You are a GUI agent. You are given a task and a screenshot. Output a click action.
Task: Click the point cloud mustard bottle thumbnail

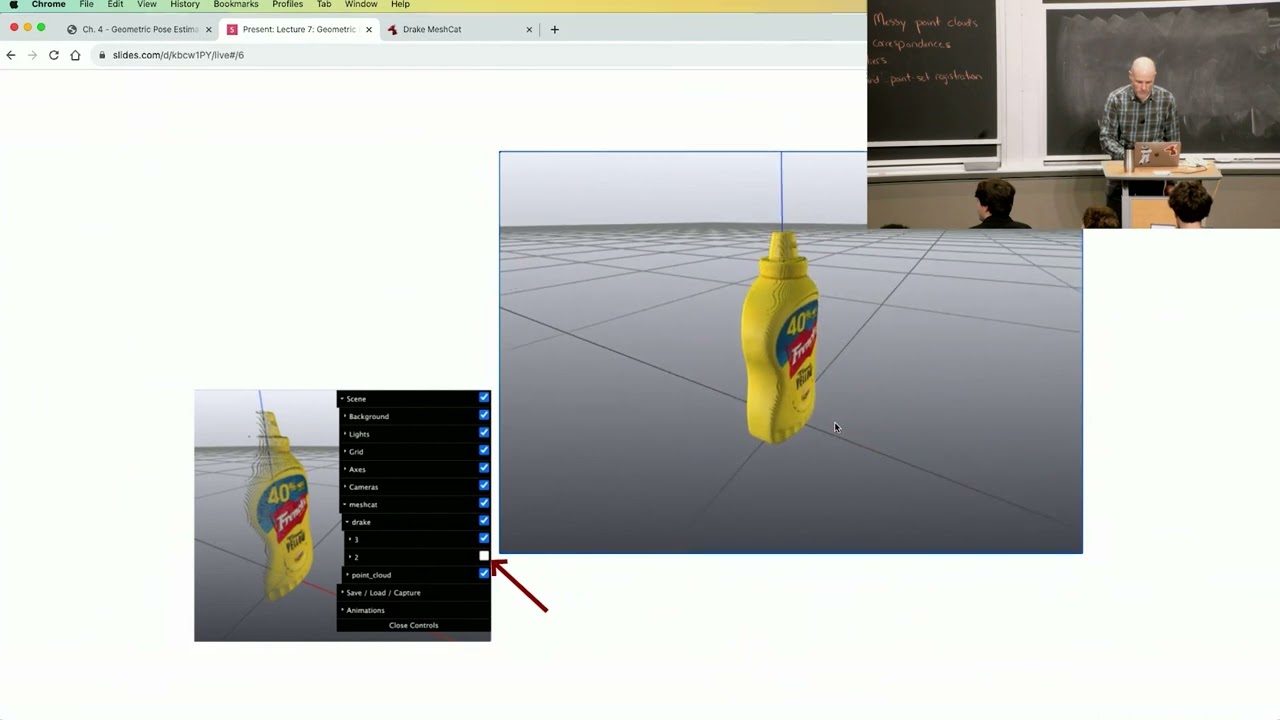[279, 508]
